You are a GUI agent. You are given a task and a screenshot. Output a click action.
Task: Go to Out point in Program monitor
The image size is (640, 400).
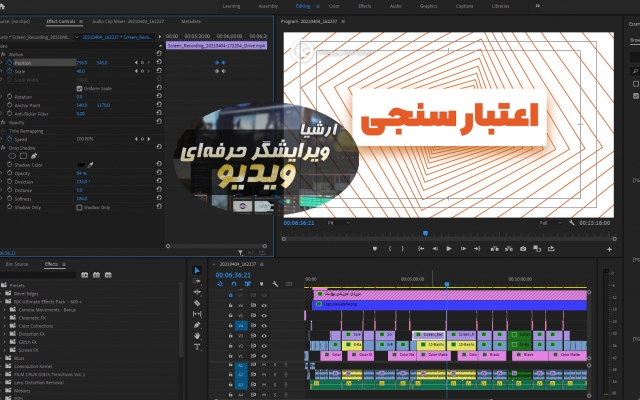[x=477, y=249]
